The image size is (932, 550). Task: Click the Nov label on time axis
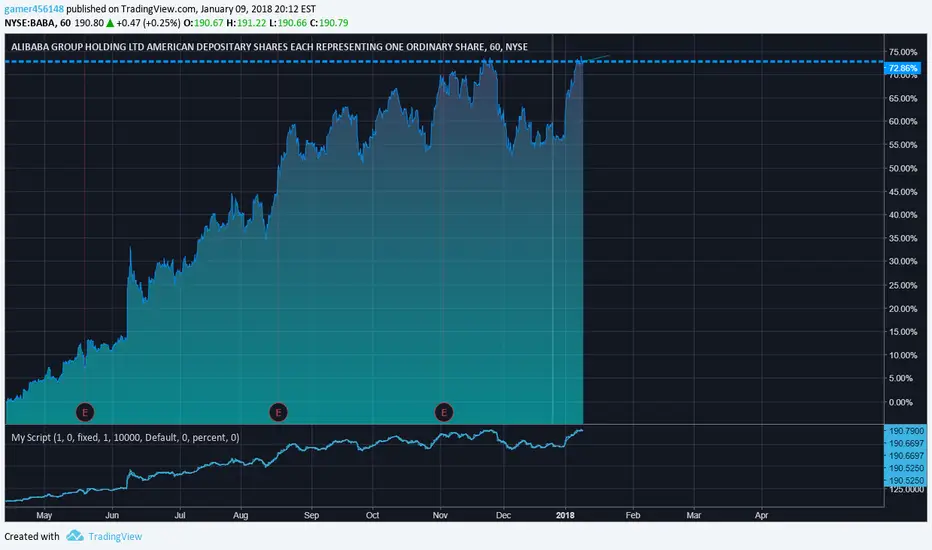(440, 515)
